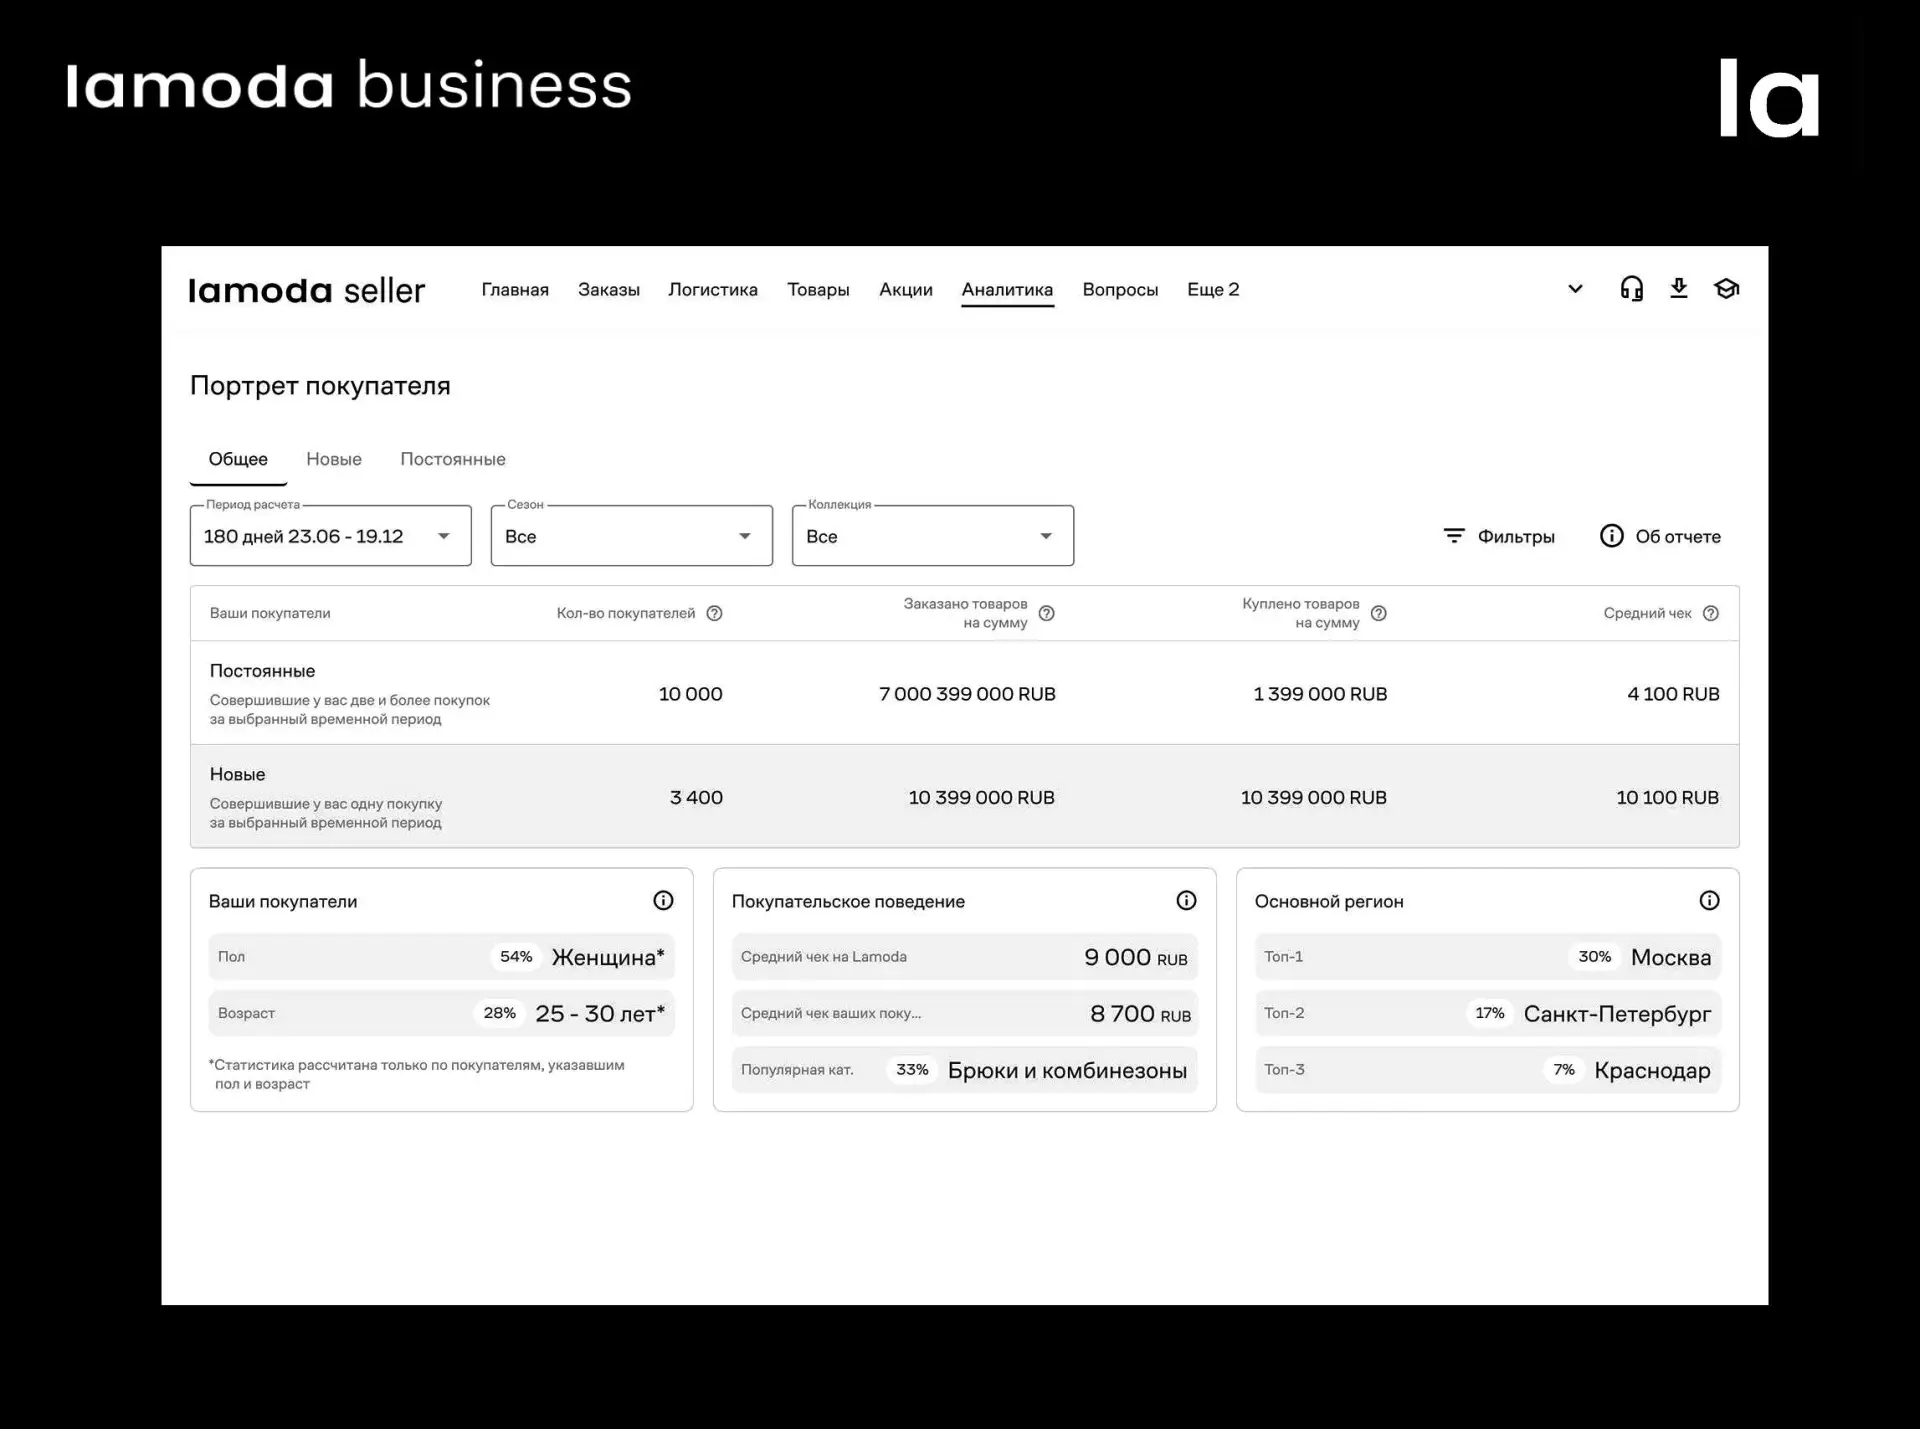Screen dimensions: 1920x1429
Task: Open the Период расчета dropdown
Action: pyautogui.click(x=330, y=536)
